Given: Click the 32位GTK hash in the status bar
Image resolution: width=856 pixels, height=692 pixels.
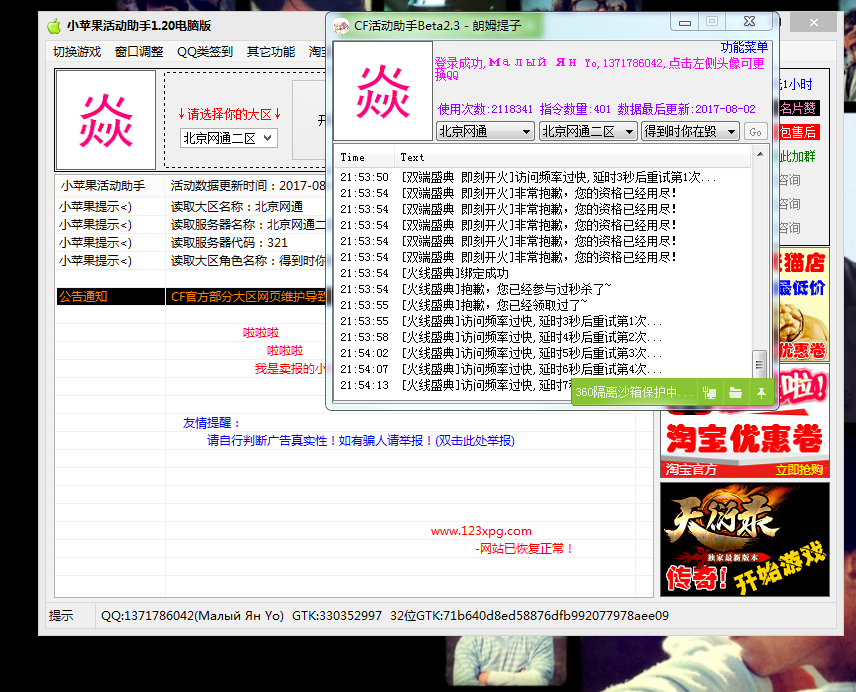Looking at the screenshot, I should [x=530, y=616].
